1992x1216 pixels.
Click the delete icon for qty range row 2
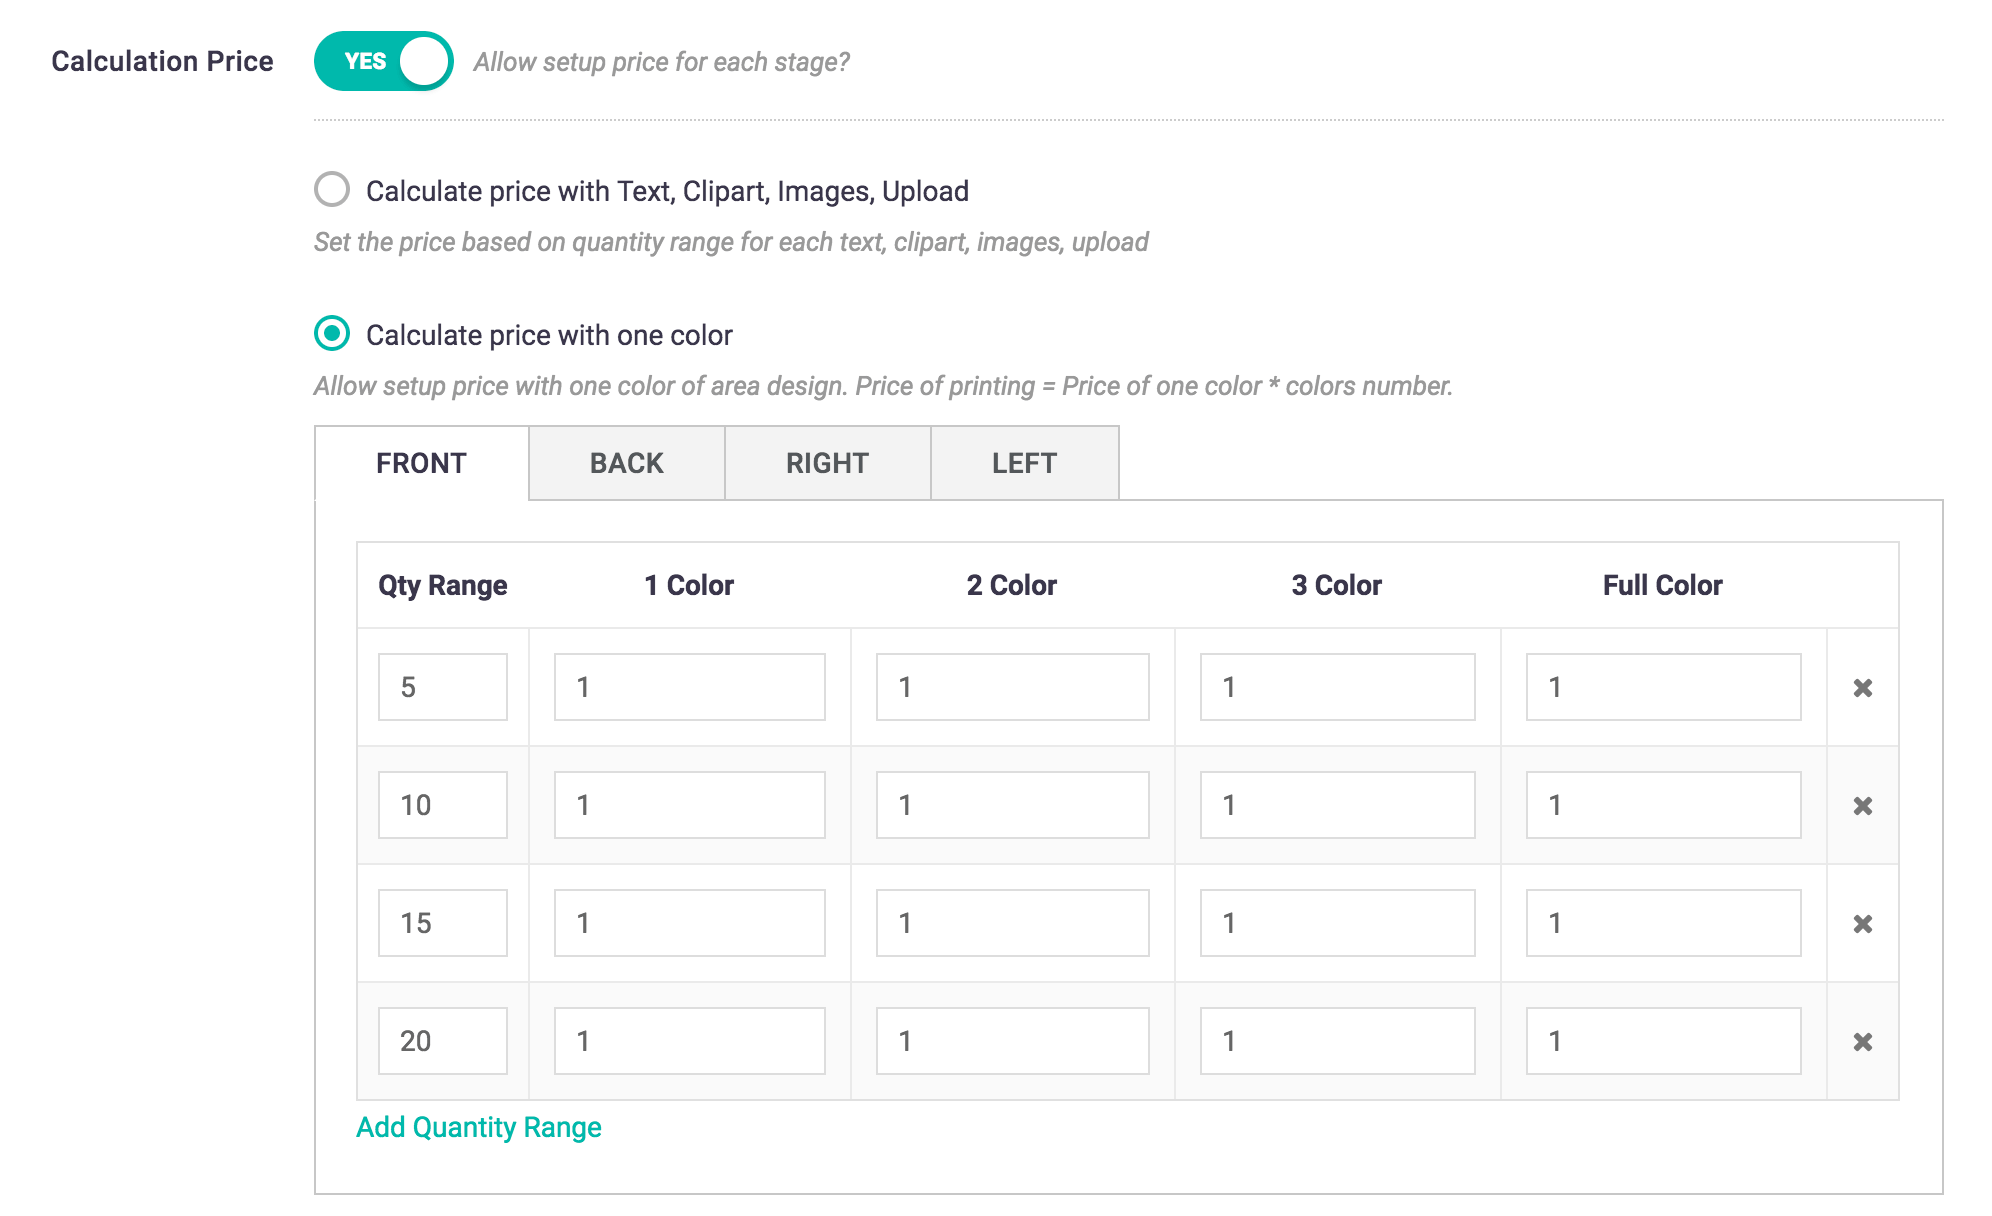pos(1864,806)
